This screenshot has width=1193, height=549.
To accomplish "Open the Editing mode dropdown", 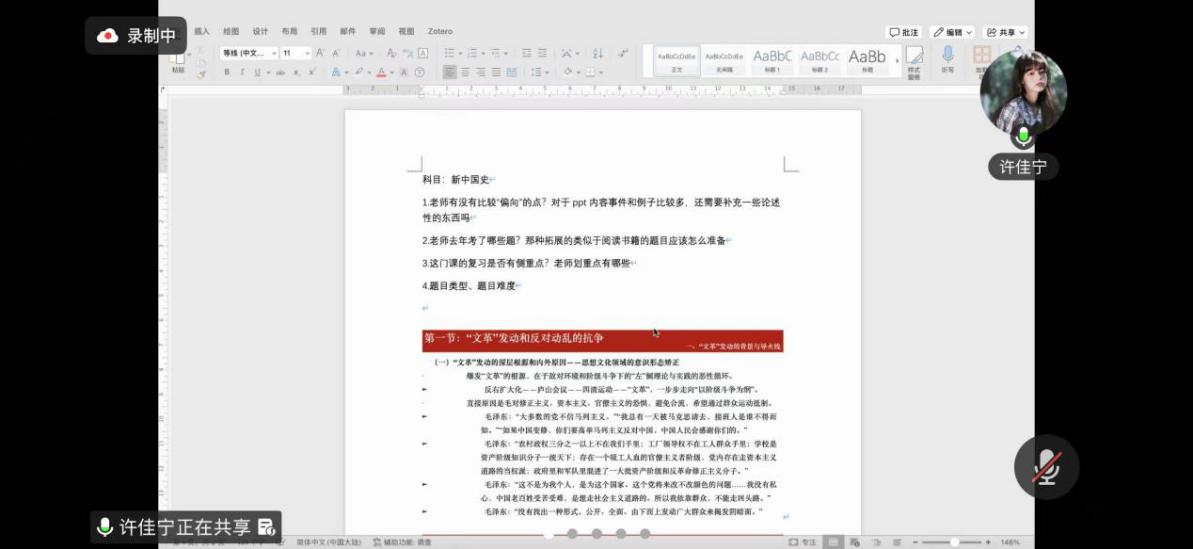I will pos(951,32).
